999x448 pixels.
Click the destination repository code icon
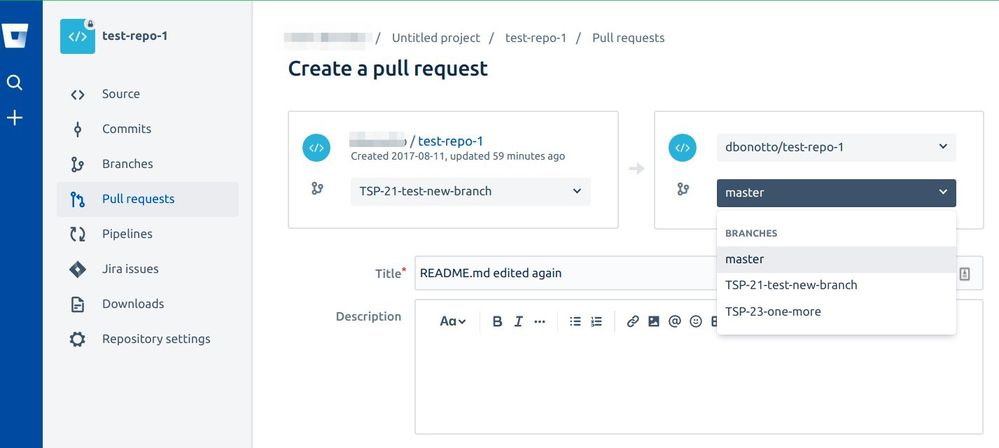(682, 148)
